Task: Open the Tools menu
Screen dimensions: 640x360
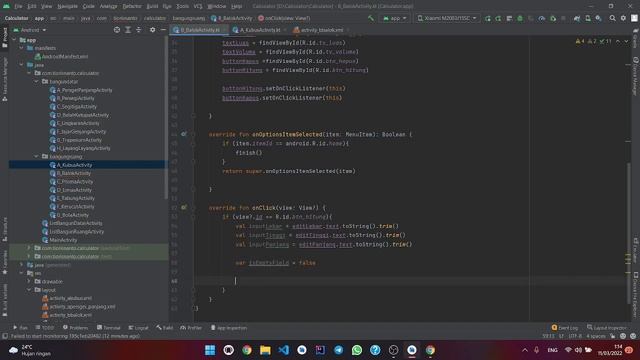Action: [x=182, y=6]
